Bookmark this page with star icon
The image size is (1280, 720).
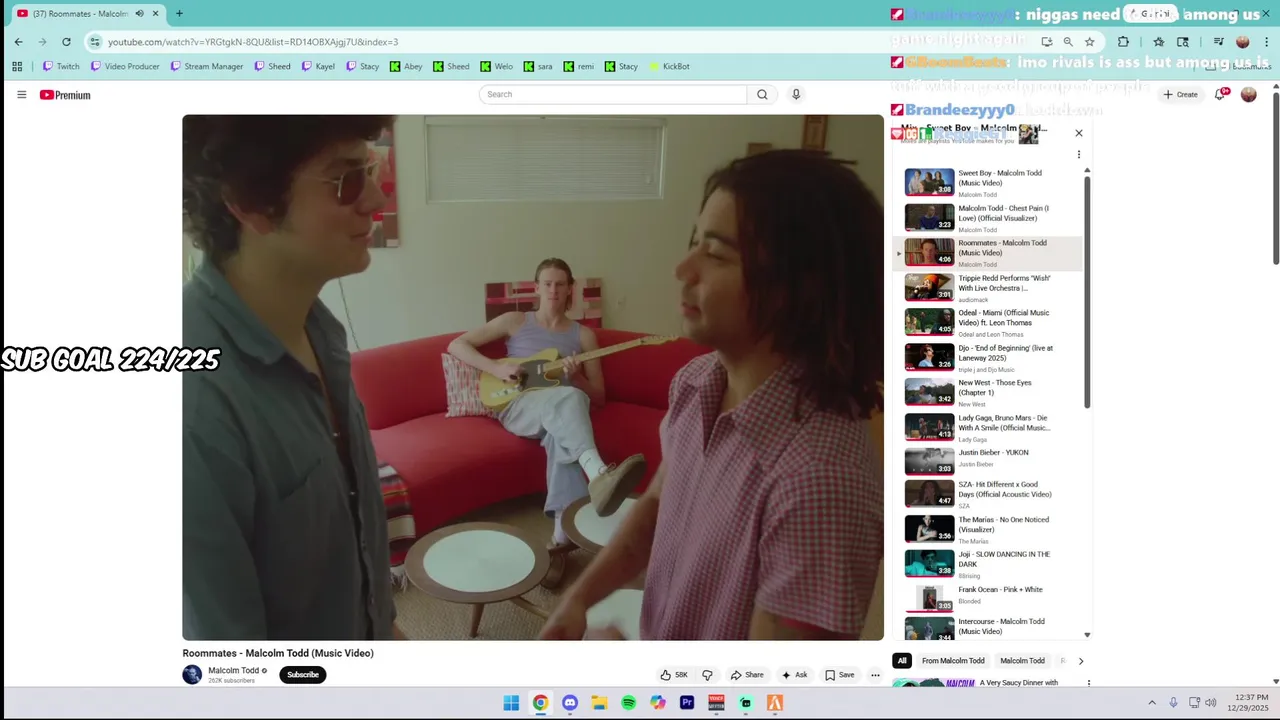1090,42
